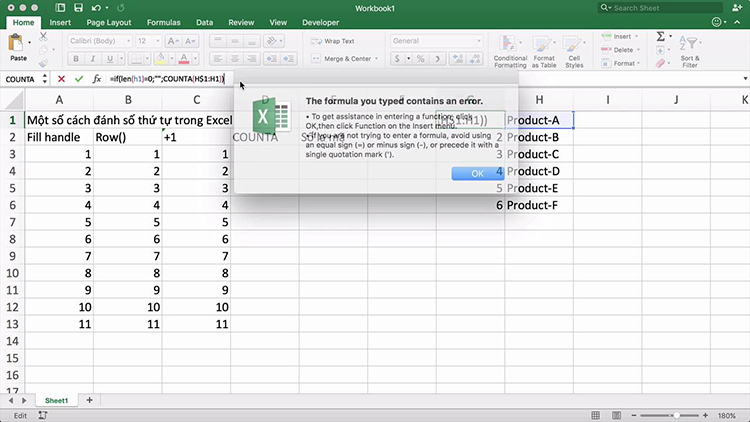This screenshot has height=422, width=750.
Task: Click the Save icon in the title bar
Action: click(78, 8)
